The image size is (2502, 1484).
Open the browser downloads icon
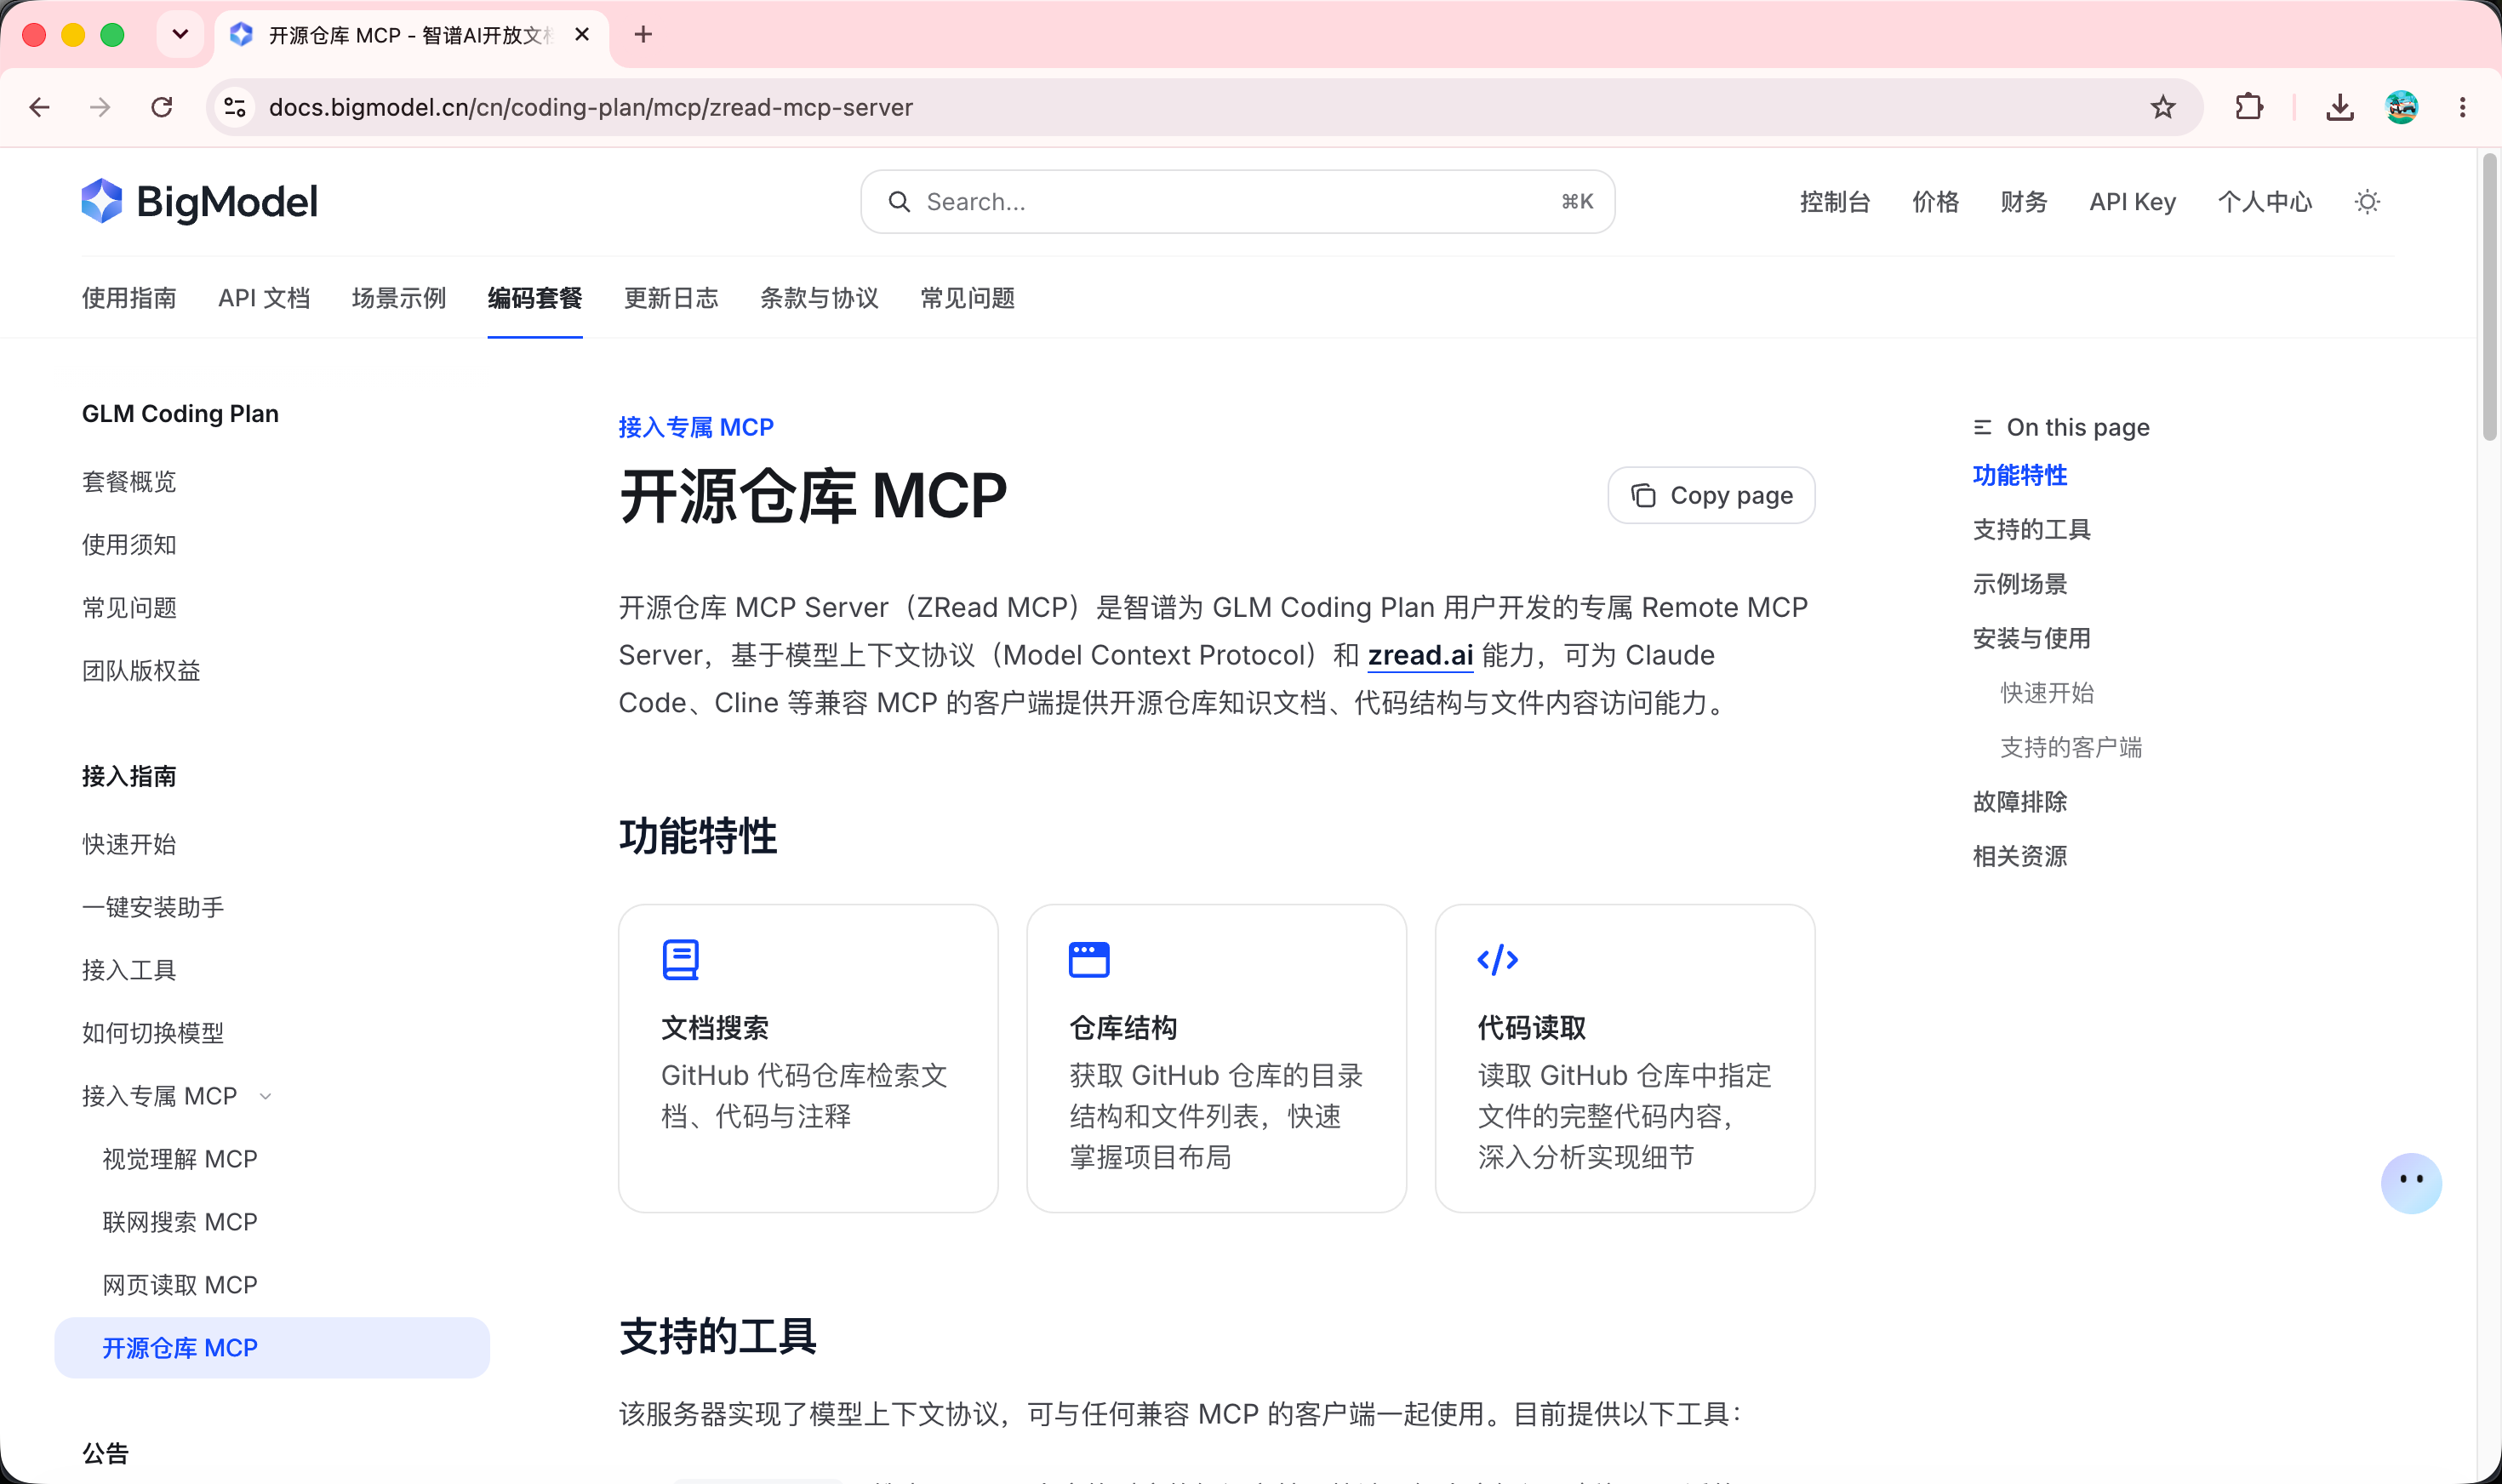click(2339, 107)
